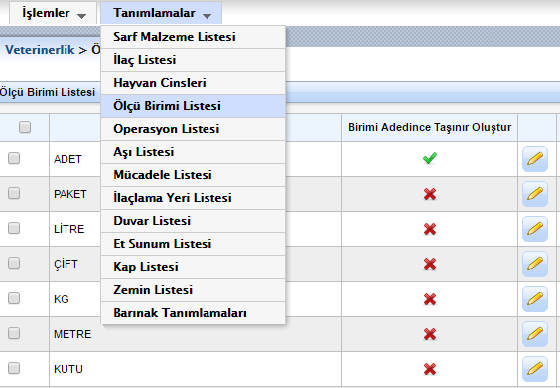The height and width of the screenshot is (388, 560).
Task: Edit ÇİFT unit via pencil icon
Action: 535,264
